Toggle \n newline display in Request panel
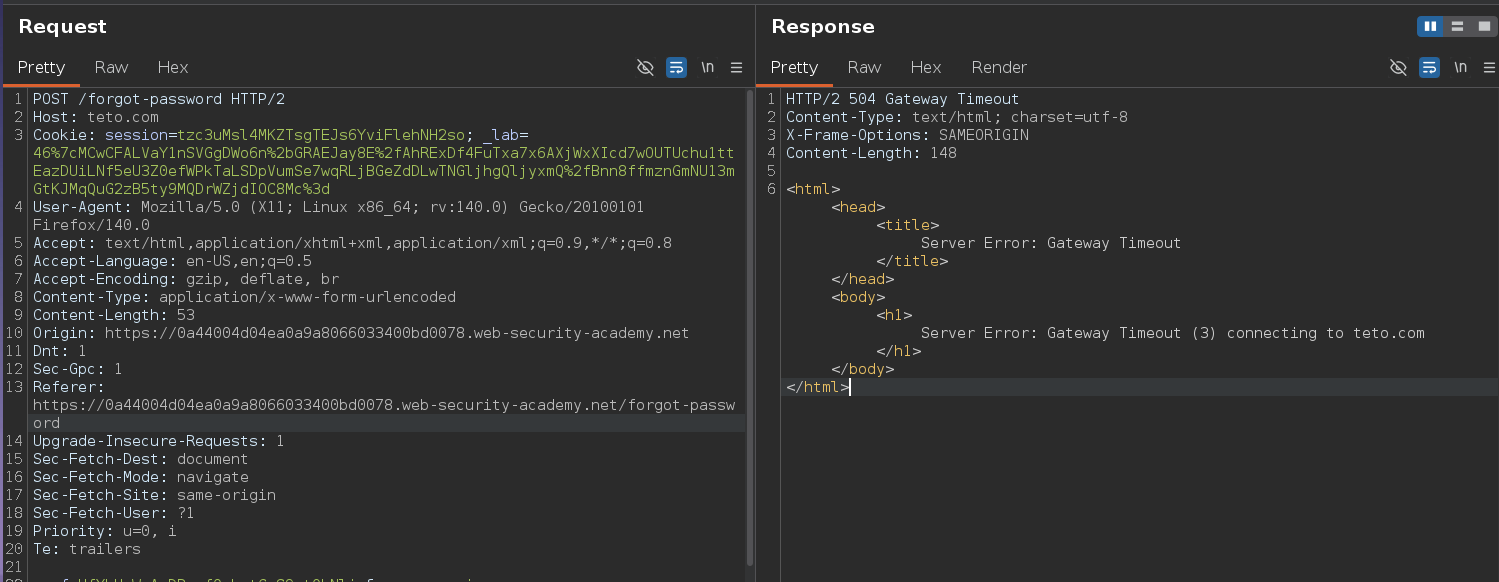Screen dimensions: 1499x582 708,67
